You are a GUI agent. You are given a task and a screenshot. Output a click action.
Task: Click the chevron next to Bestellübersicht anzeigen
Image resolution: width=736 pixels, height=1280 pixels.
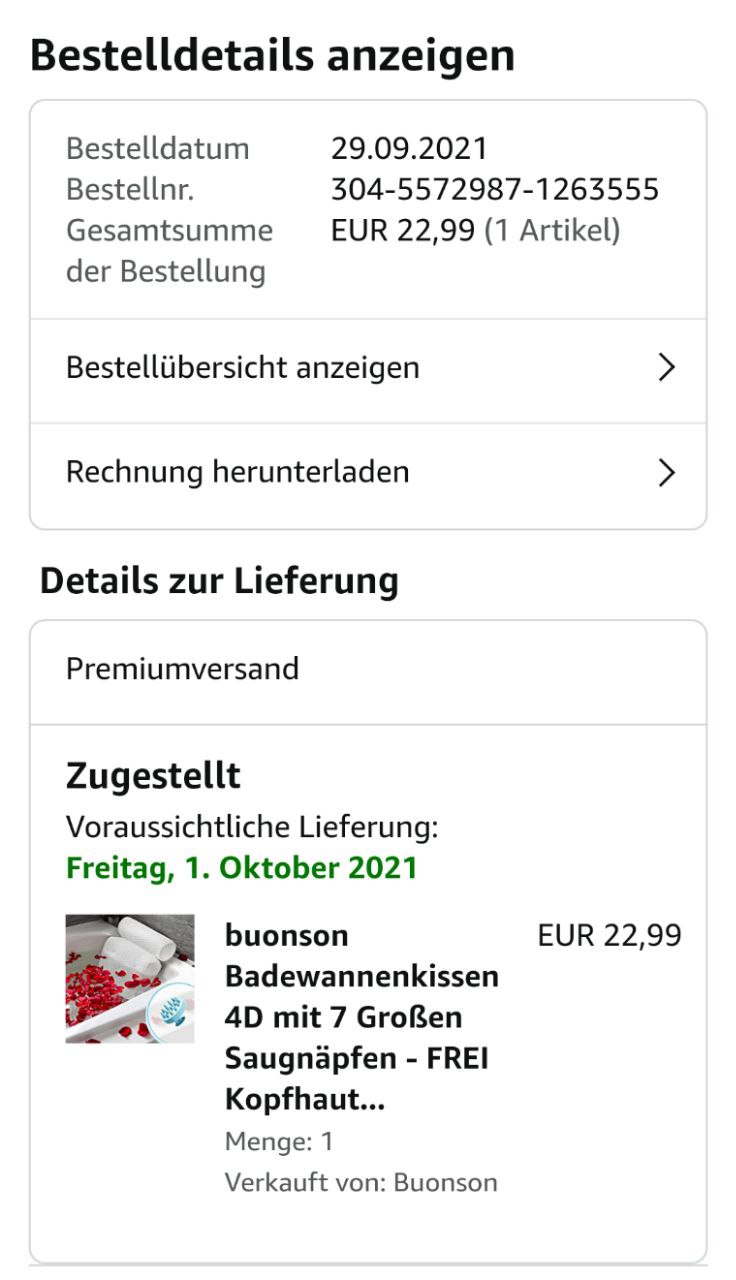(x=667, y=368)
